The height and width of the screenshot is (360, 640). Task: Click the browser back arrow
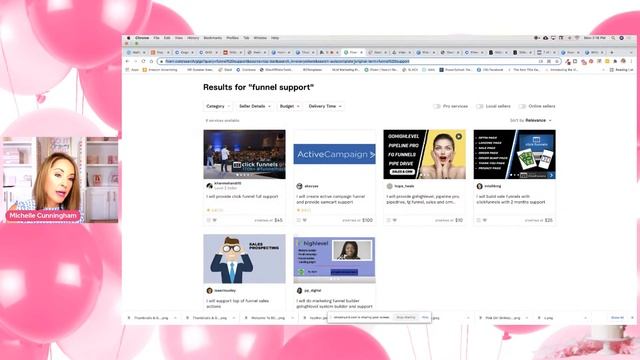click(127, 61)
